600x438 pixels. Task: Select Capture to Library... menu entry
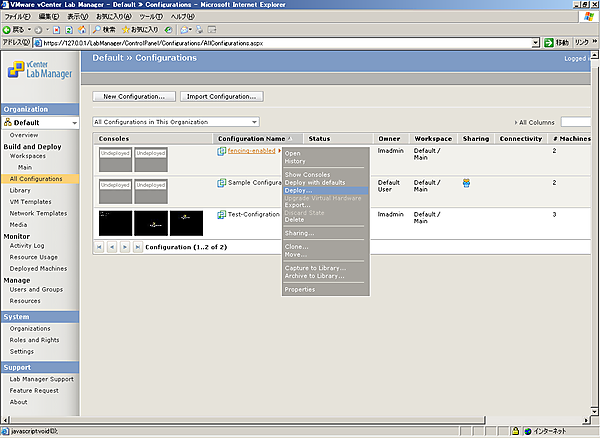[x=315, y=268]
